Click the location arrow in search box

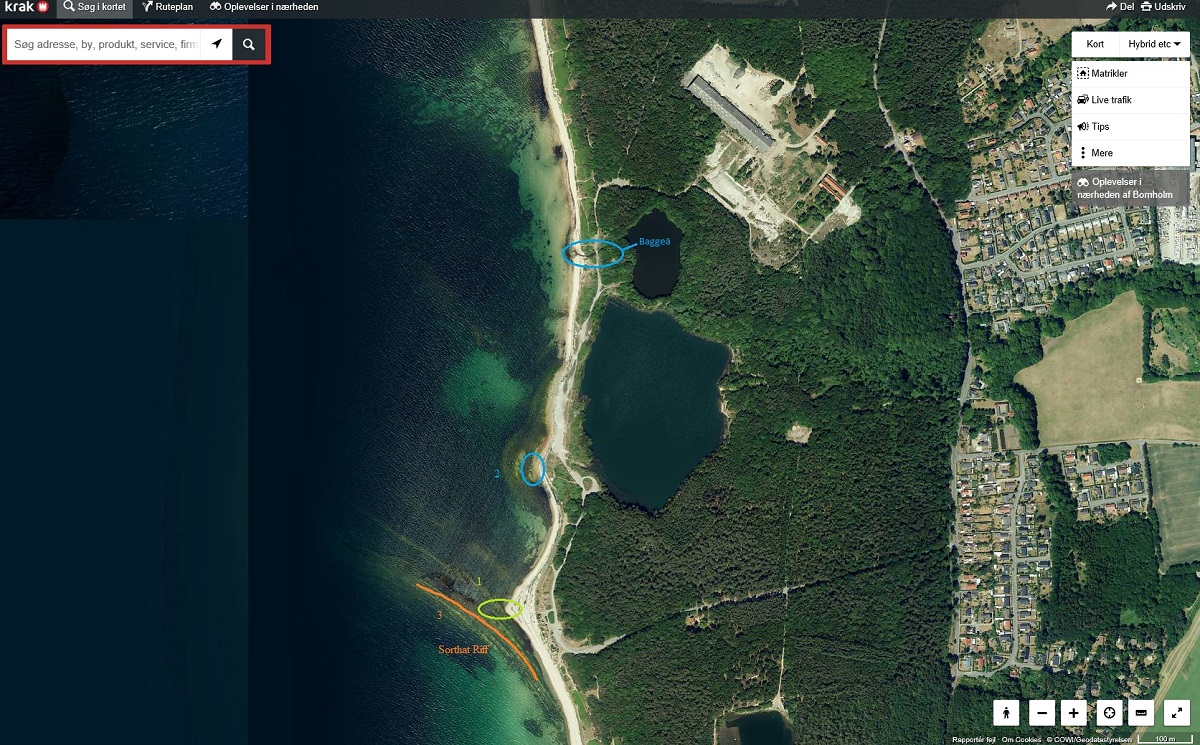pyautogui.click(x=217, y=45)
